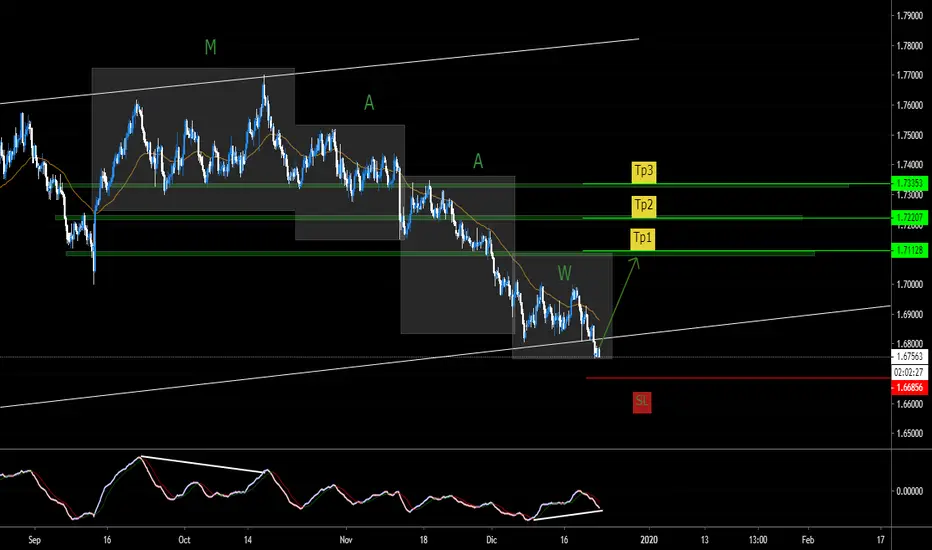Click the Nov date on time axis
Viewport: 932px width, 550px height.
click(346, 540)
